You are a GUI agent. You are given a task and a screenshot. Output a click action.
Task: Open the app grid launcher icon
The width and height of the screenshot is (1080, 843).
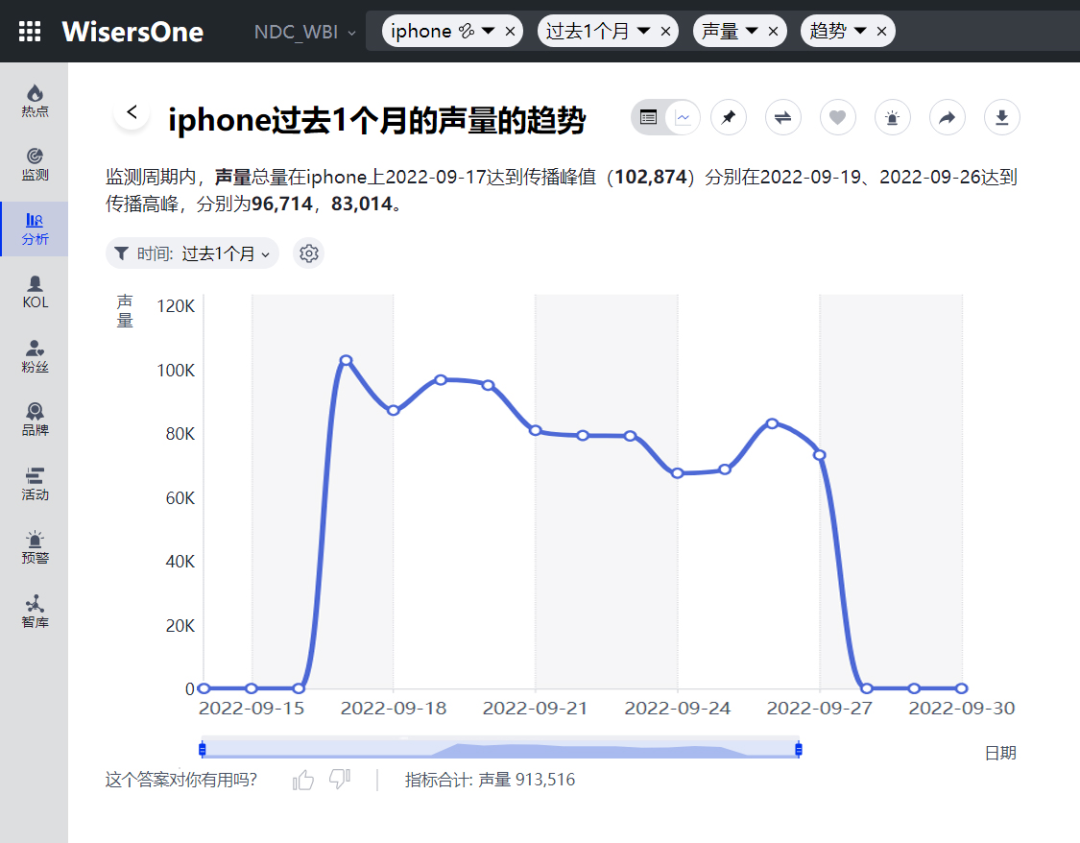(x=30, y=31)
